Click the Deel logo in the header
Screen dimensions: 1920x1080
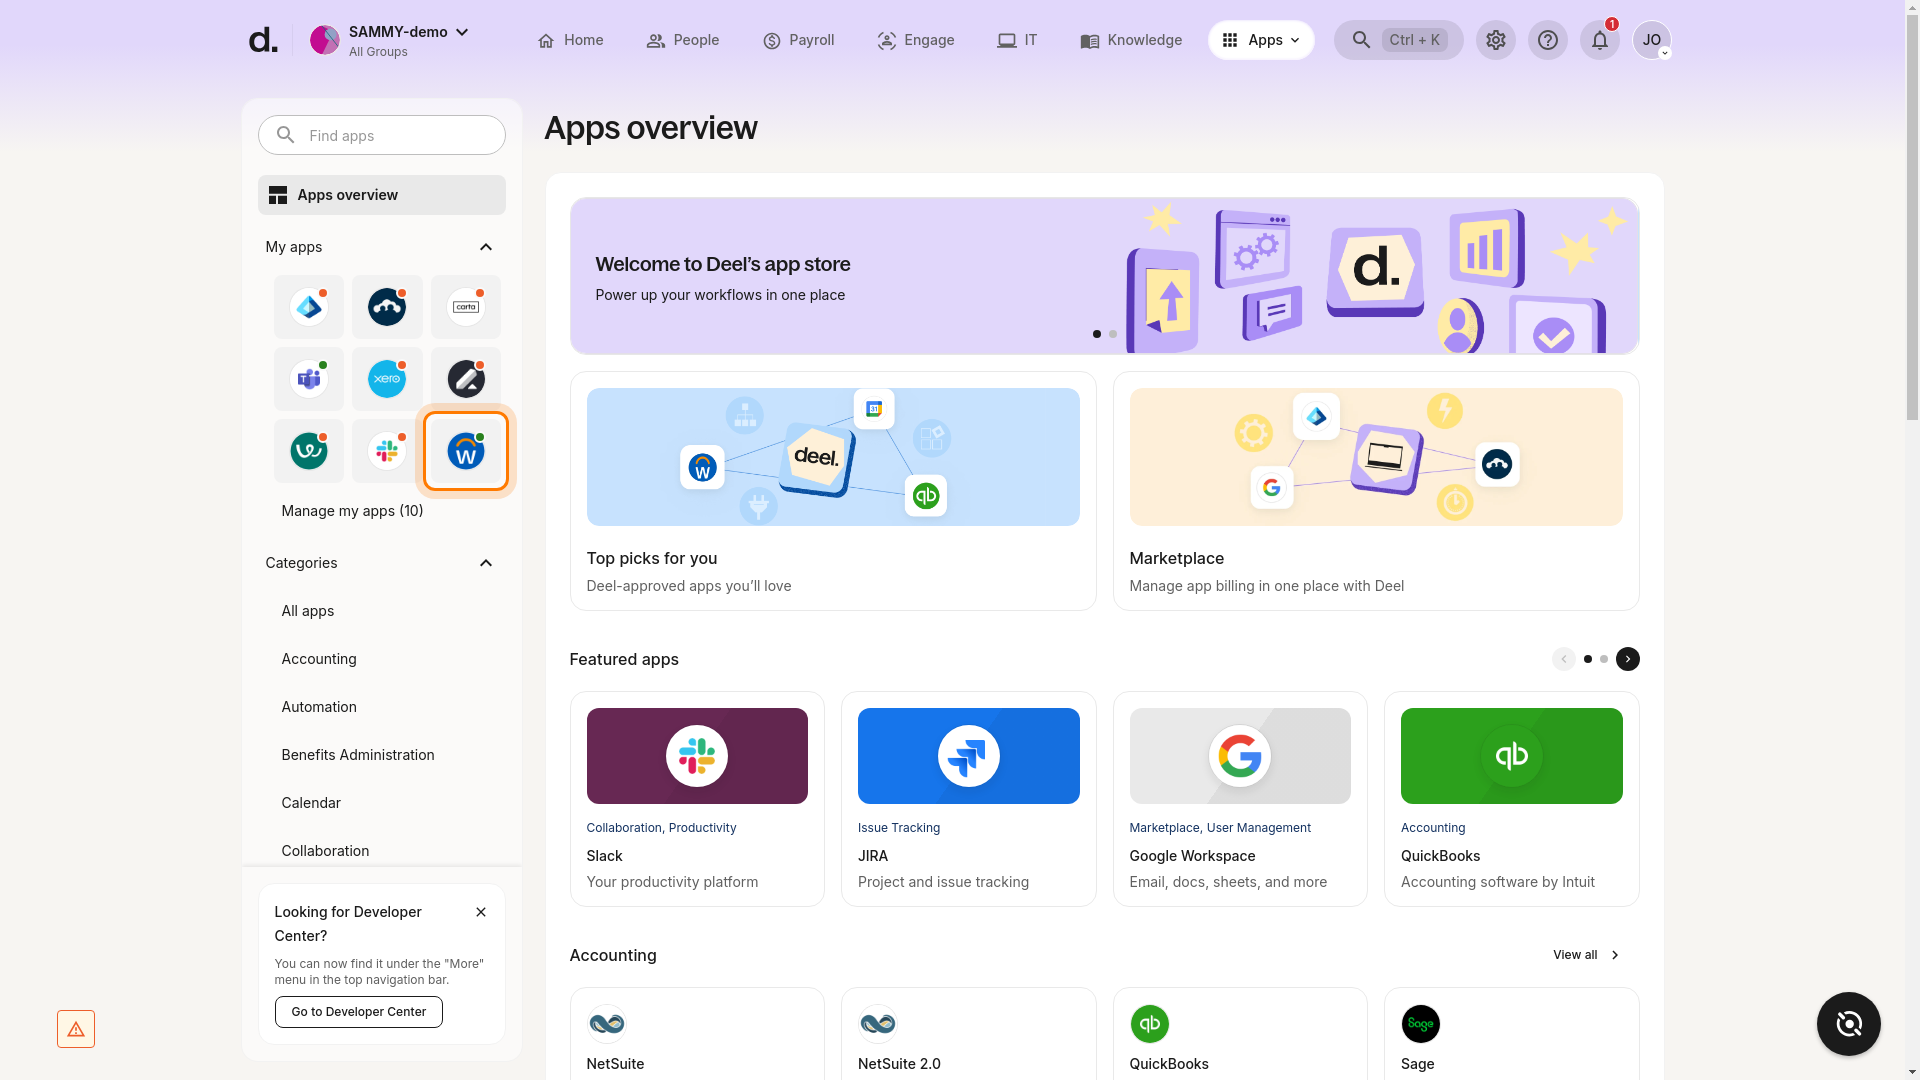[x=263, y=40]
